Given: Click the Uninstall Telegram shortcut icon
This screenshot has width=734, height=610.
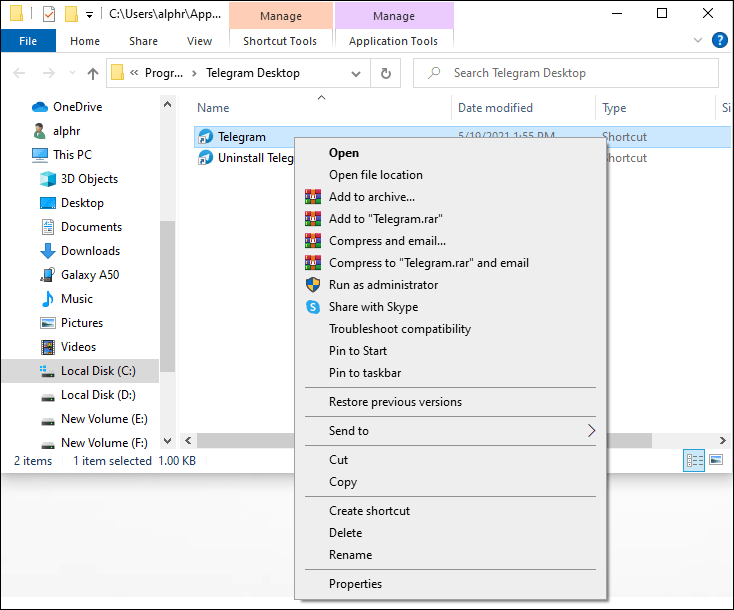Looking at the screenshot, I should pos(205,158).
